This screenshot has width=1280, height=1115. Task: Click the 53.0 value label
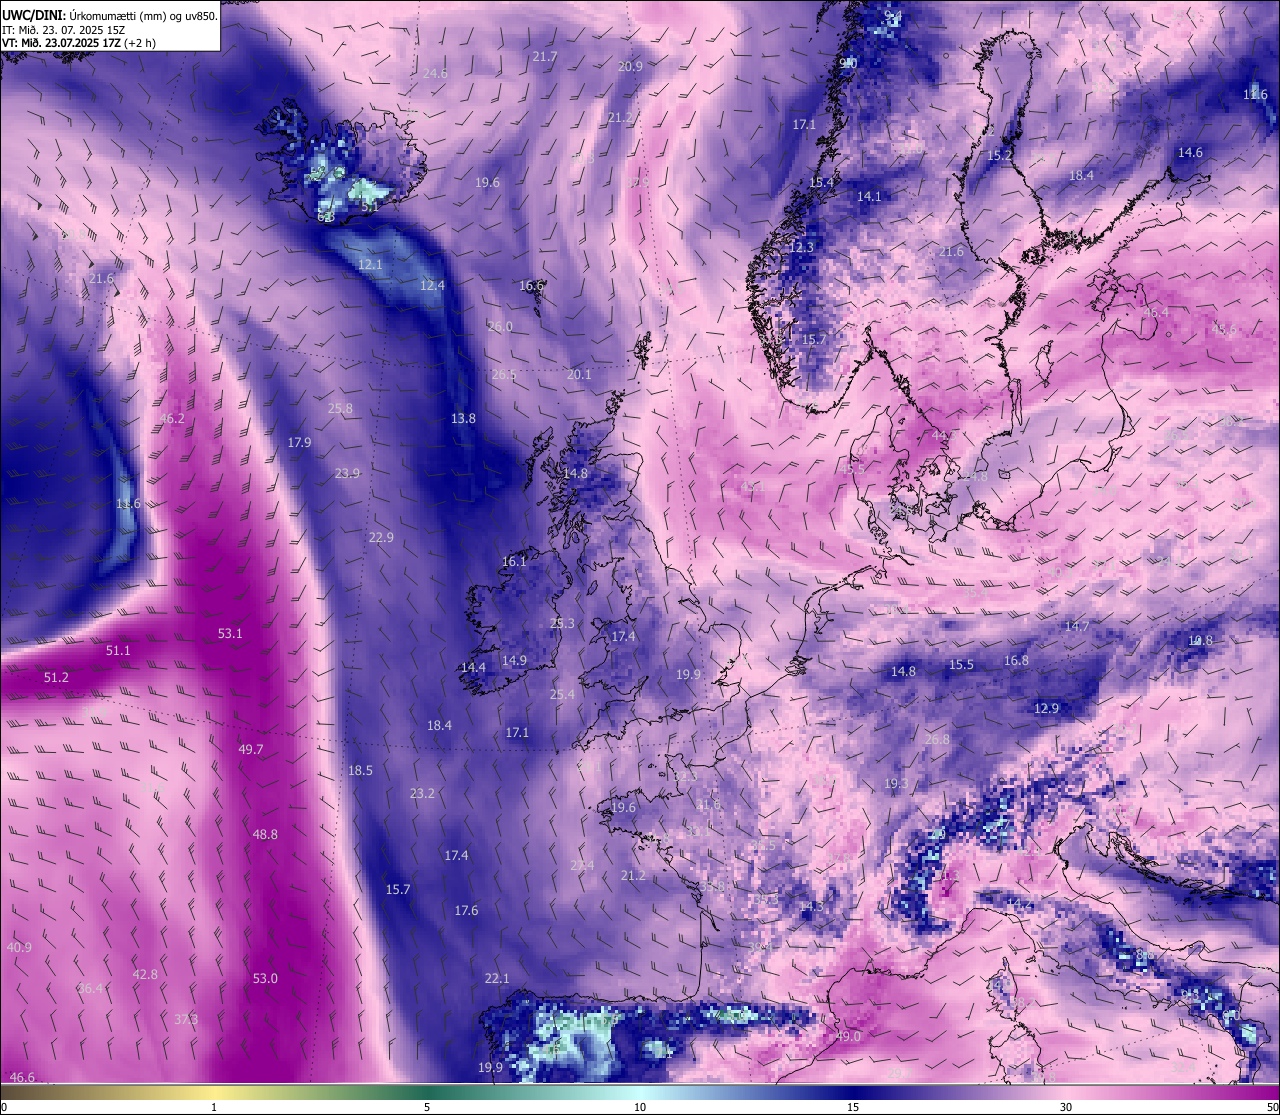click(265, 978)
